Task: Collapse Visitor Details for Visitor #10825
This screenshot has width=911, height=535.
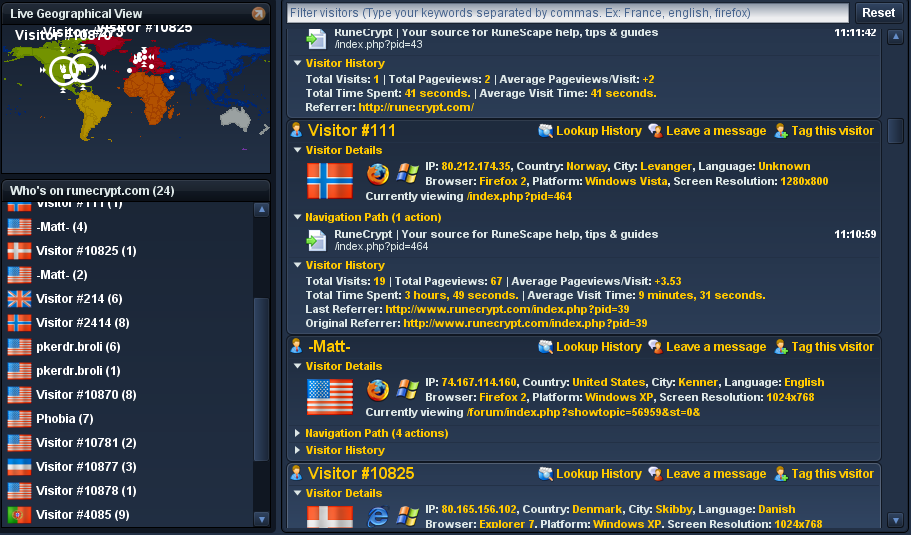Action: click(297, 493)
